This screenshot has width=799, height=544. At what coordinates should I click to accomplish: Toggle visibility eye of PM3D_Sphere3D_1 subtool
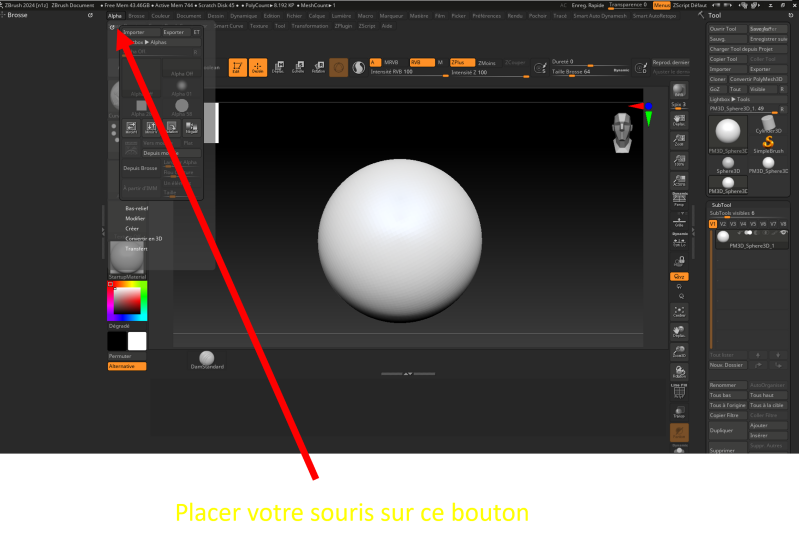coord(784,233)
